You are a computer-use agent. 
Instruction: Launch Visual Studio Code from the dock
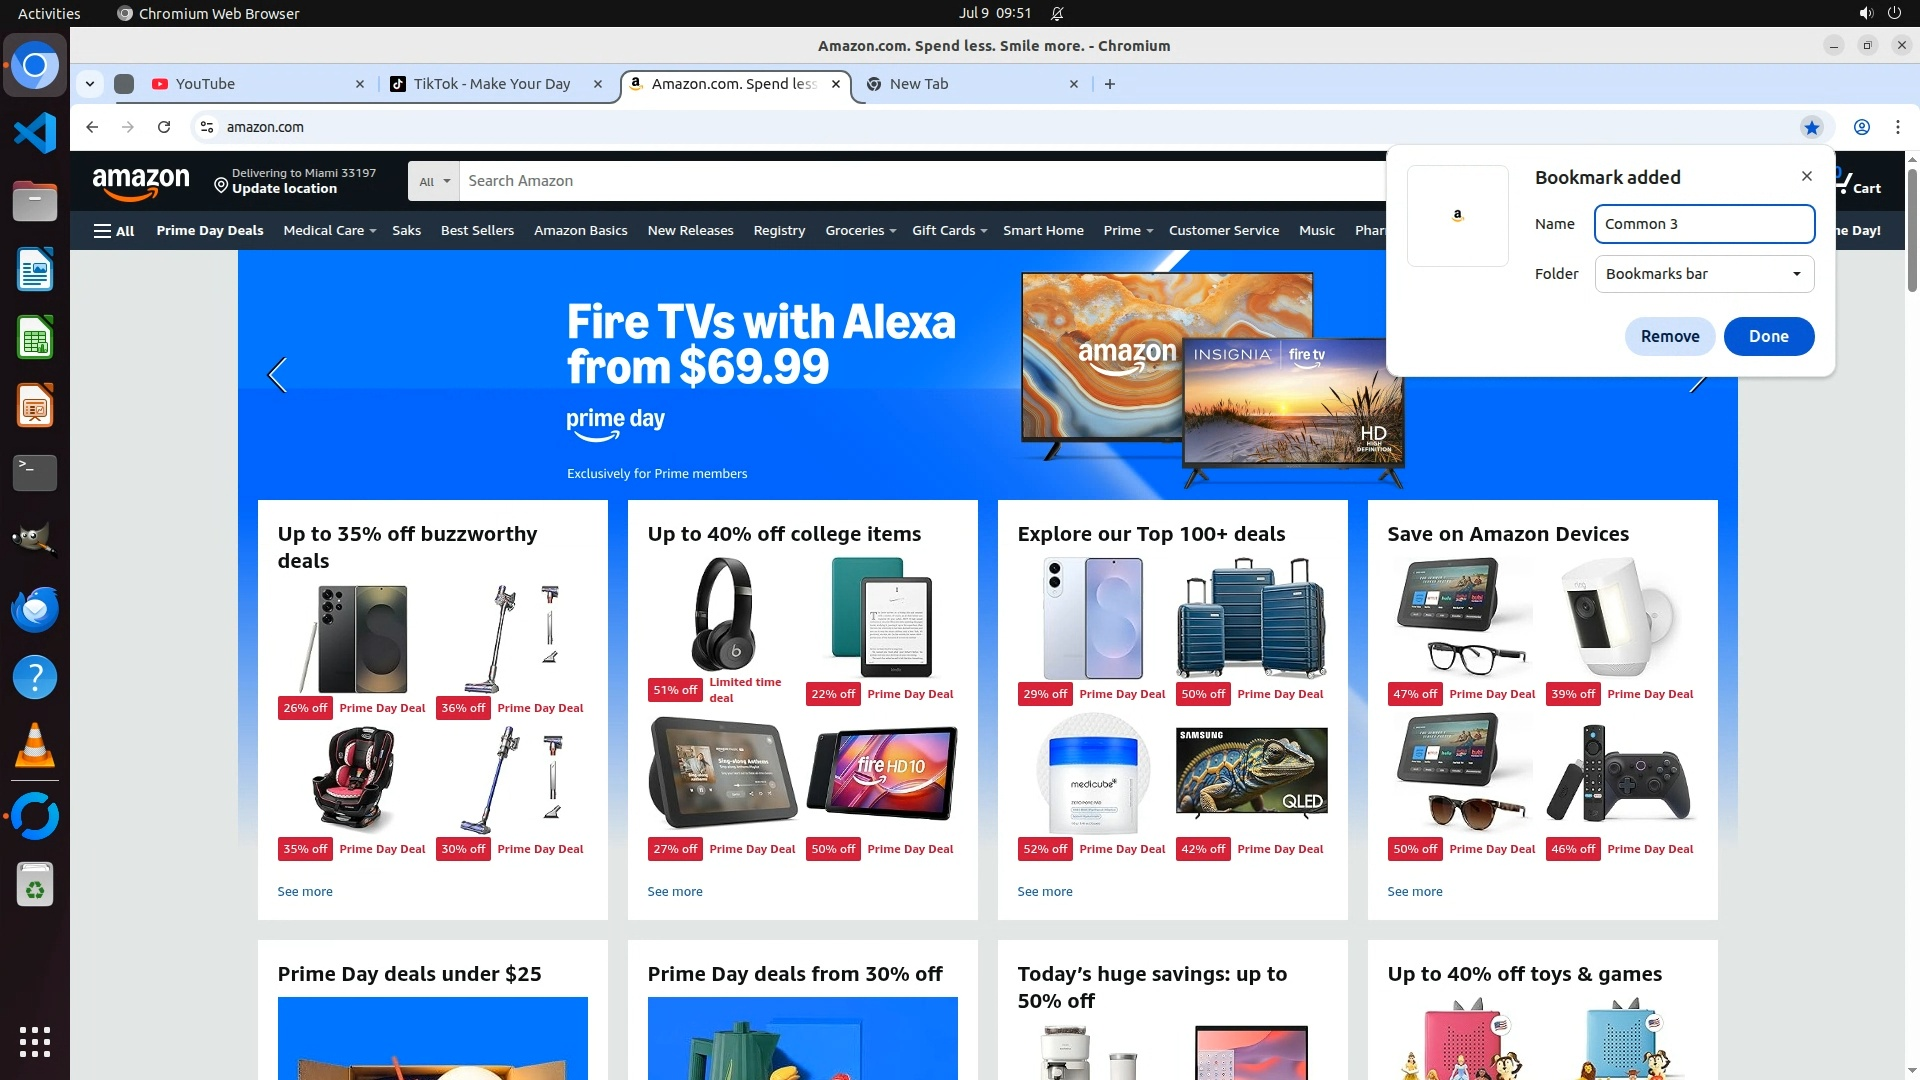pyautogui.click(x=35, y=133)
